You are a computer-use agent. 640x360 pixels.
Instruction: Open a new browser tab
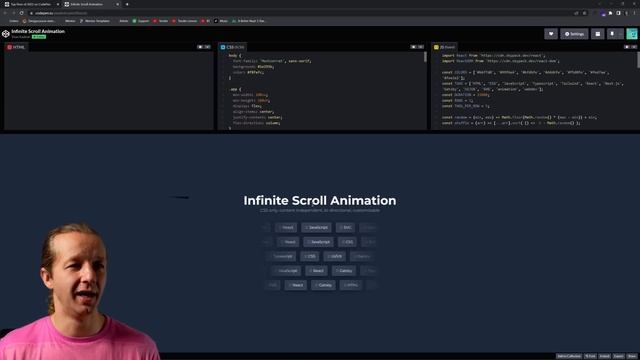[x=127, y=4]
